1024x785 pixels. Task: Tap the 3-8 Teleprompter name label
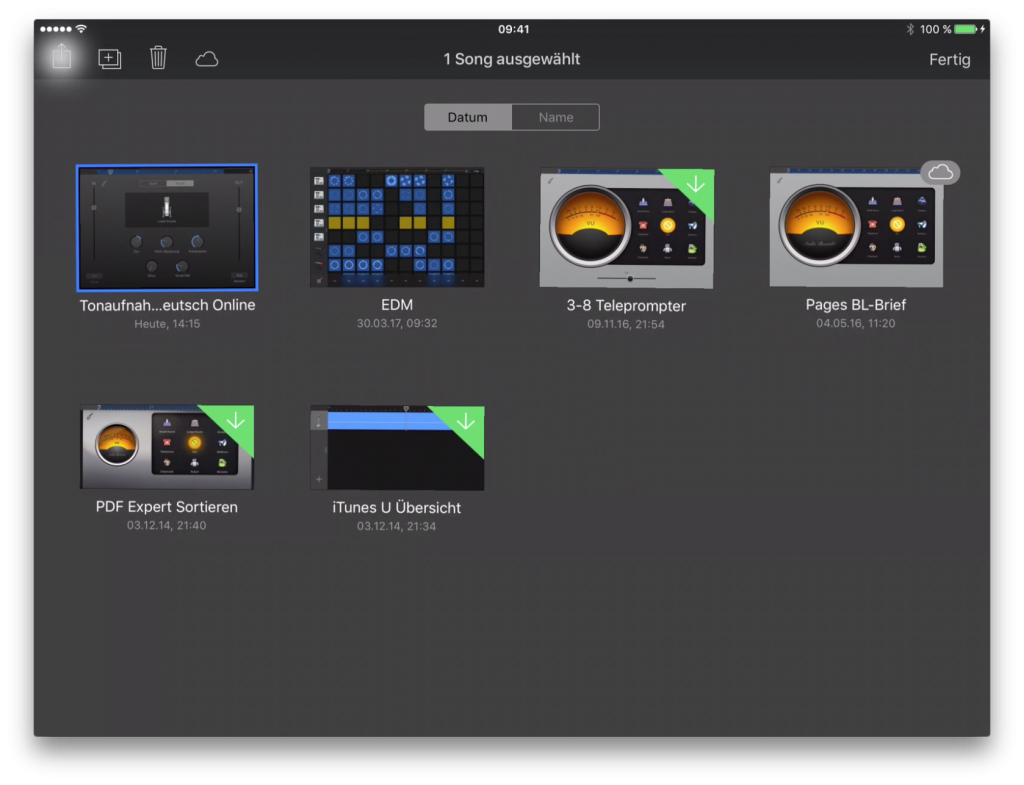[x=626, y=306]
